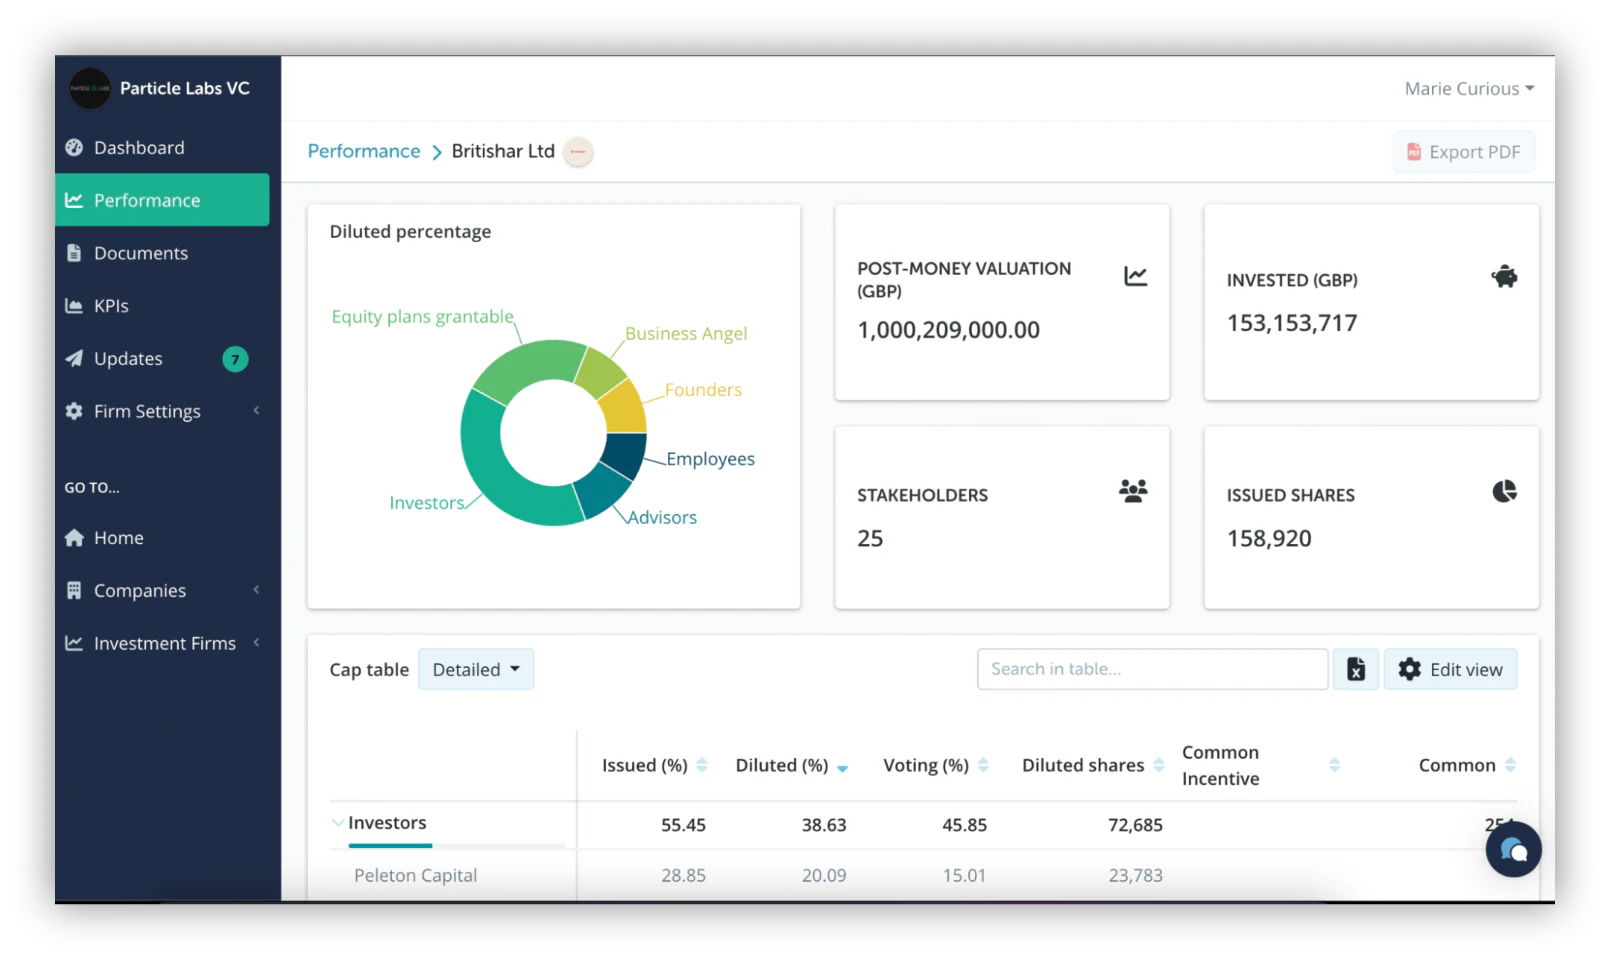1610x960 pixels.
Task: Open the Marie Curious user menu
Action: coord(1469,89)
